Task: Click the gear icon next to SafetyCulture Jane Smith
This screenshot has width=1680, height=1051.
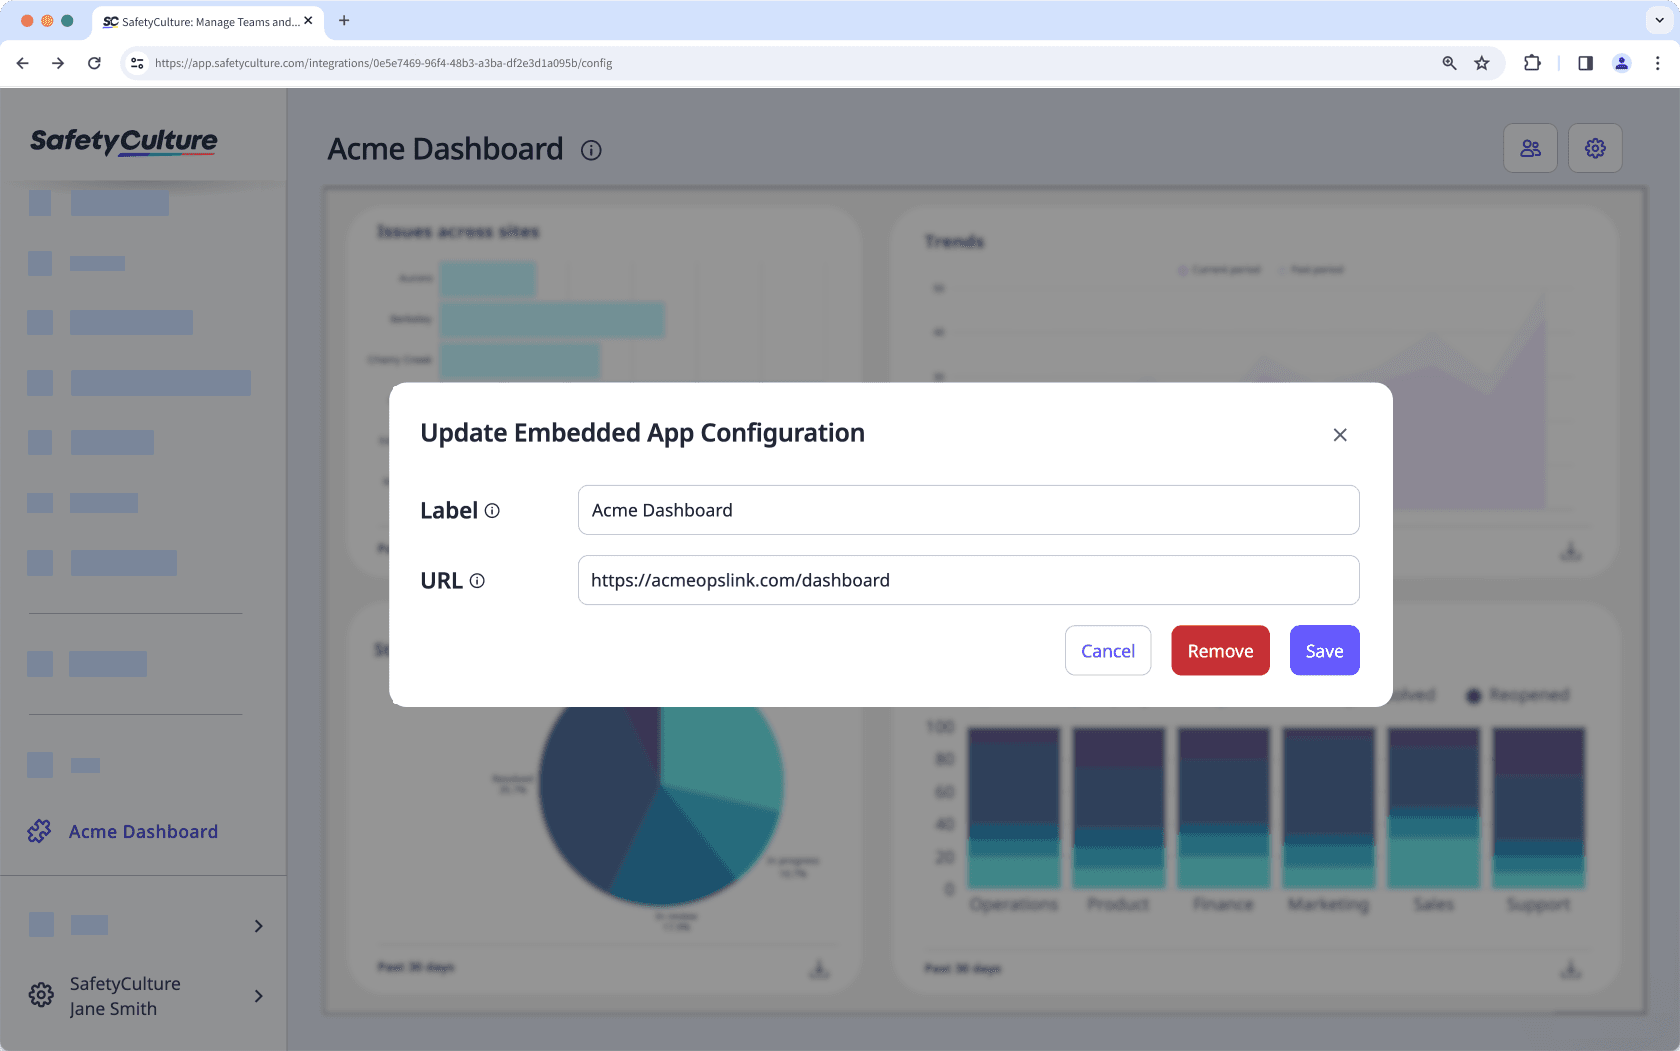Action: 40,995
